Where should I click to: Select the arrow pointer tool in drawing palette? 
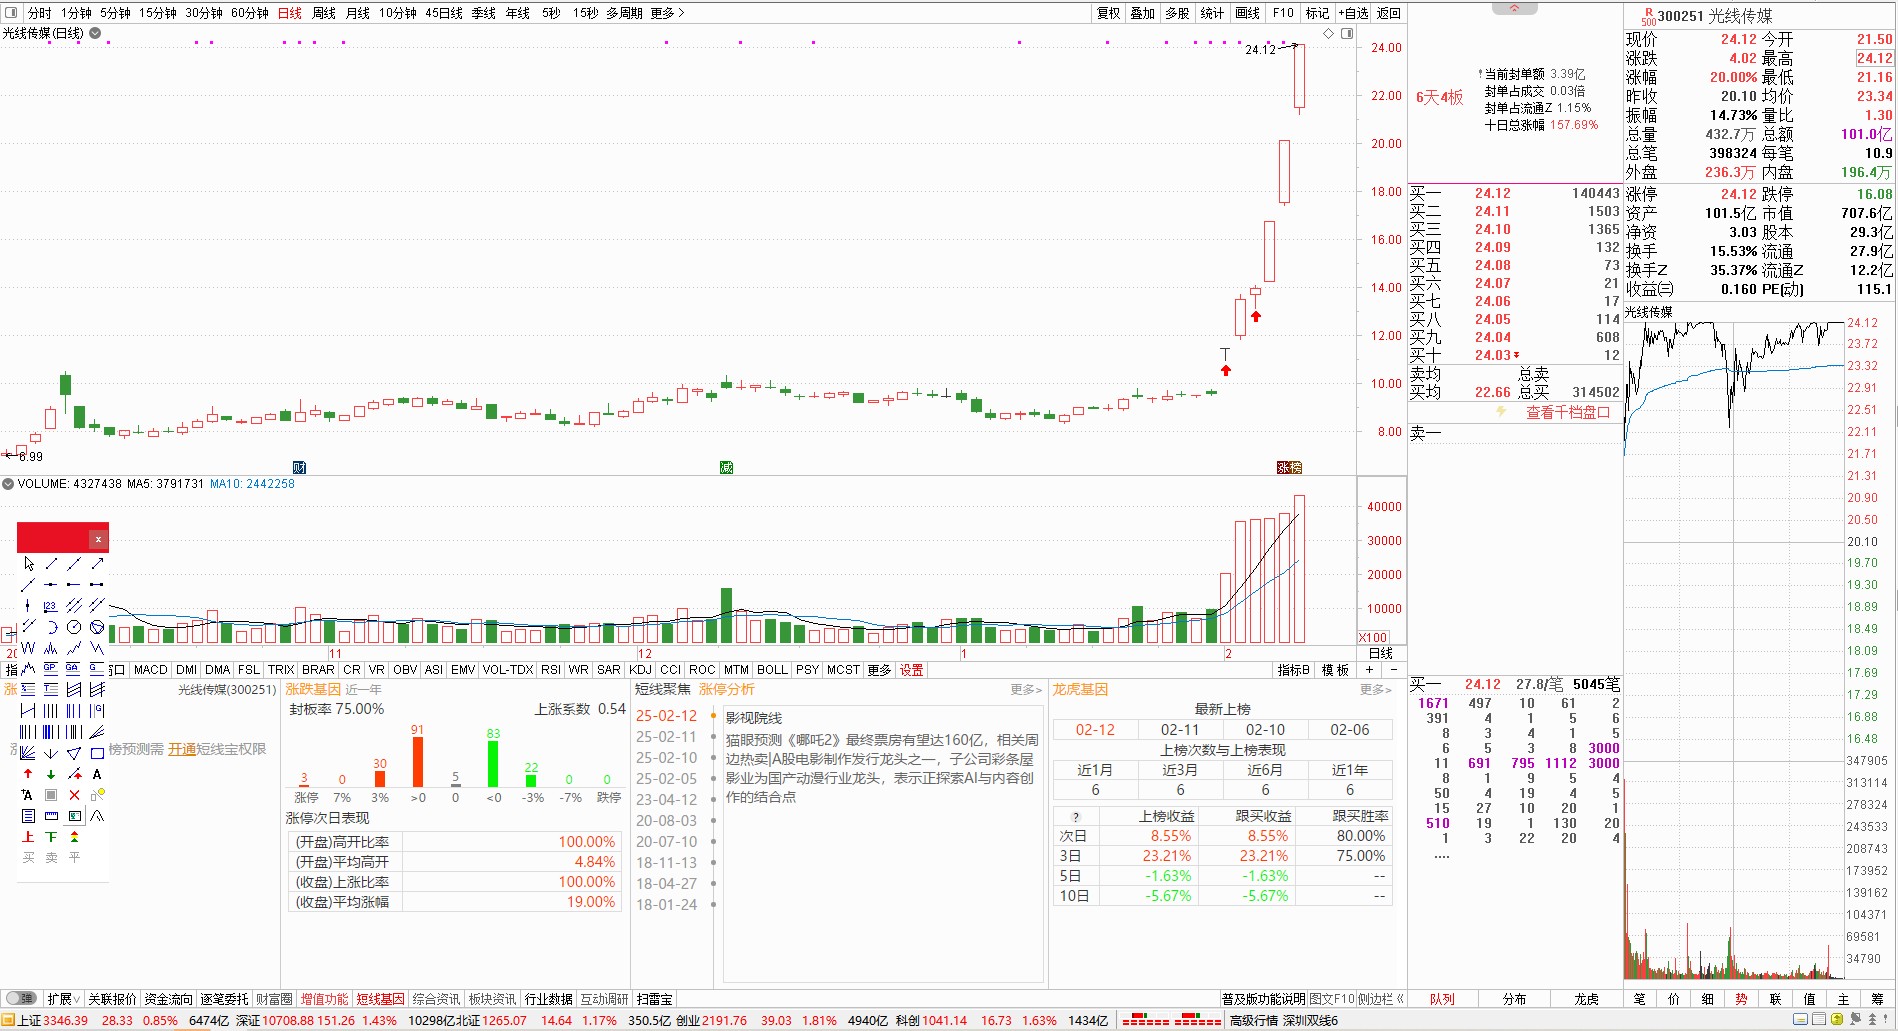pos(28,564)
